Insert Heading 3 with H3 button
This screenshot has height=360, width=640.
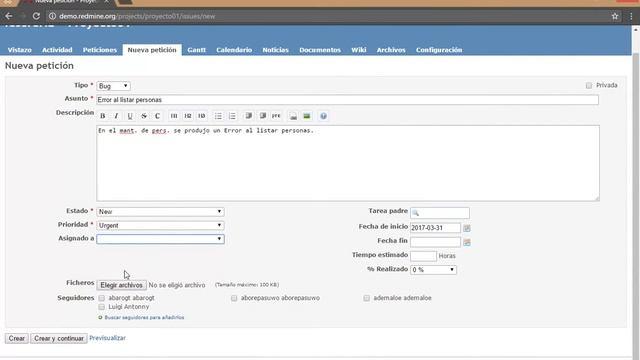[202, 116]
